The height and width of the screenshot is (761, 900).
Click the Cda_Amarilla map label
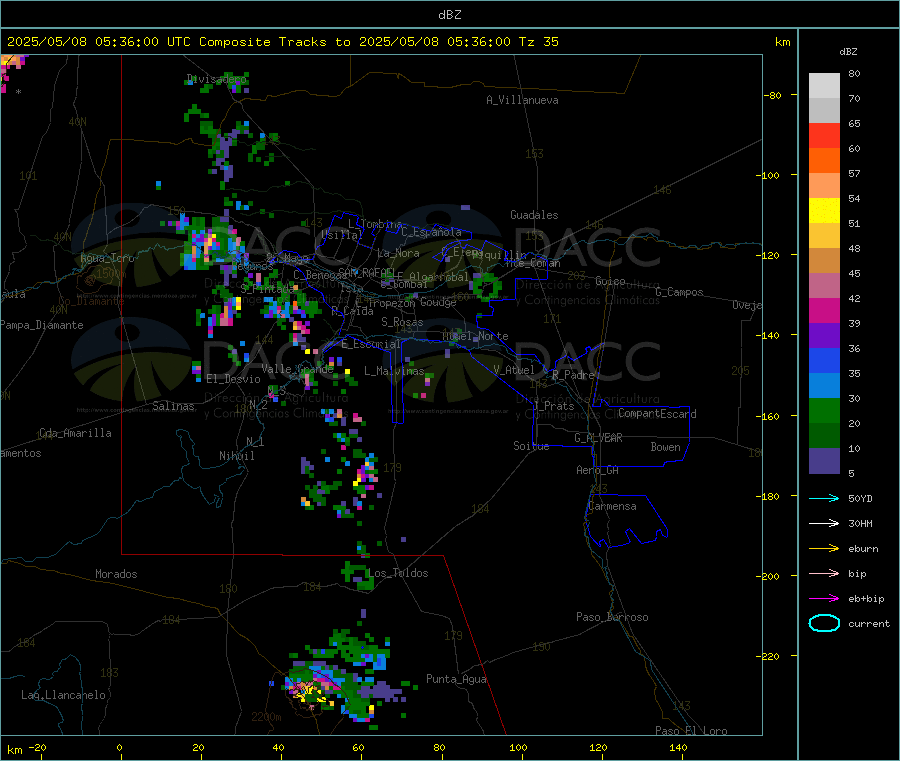(75, 433)
